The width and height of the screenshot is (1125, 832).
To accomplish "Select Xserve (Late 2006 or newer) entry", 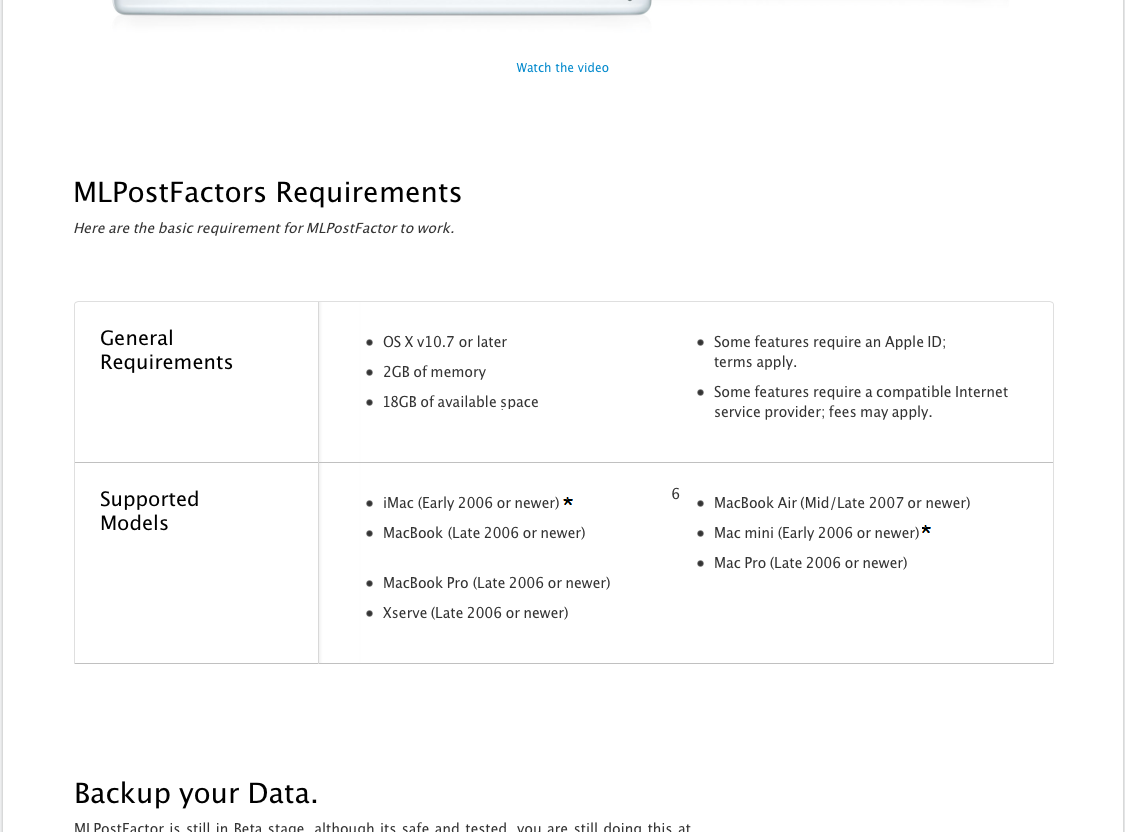I will (x=476, y=613).
